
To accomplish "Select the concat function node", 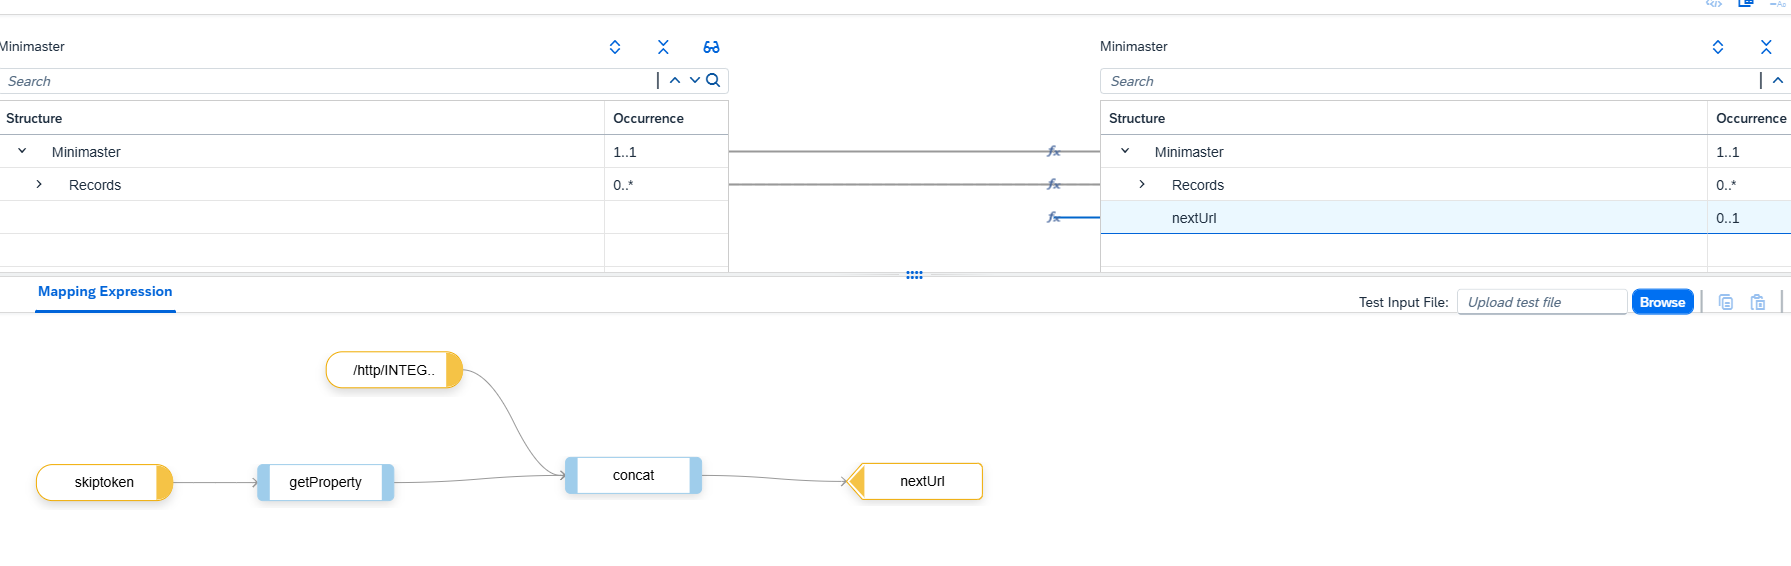I will [633, 475].
